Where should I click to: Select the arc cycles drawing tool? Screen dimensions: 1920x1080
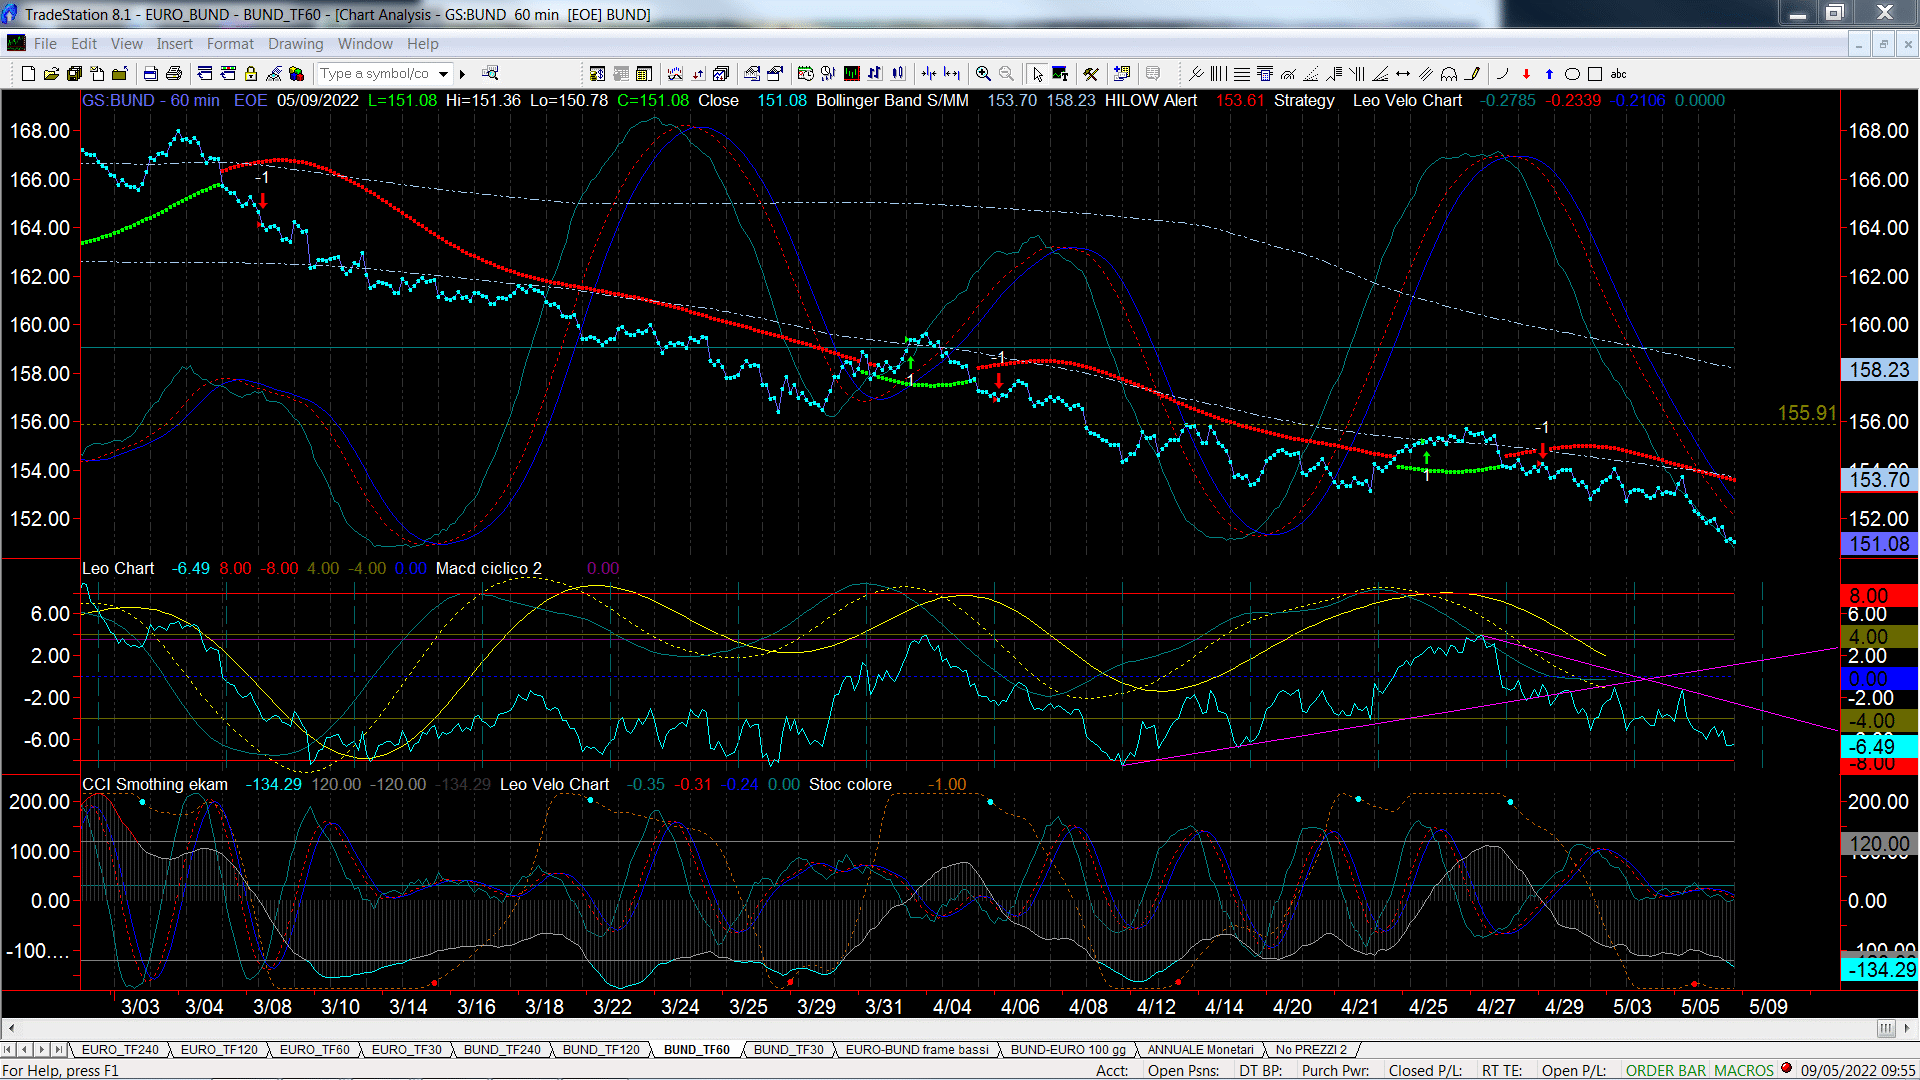1449,74
